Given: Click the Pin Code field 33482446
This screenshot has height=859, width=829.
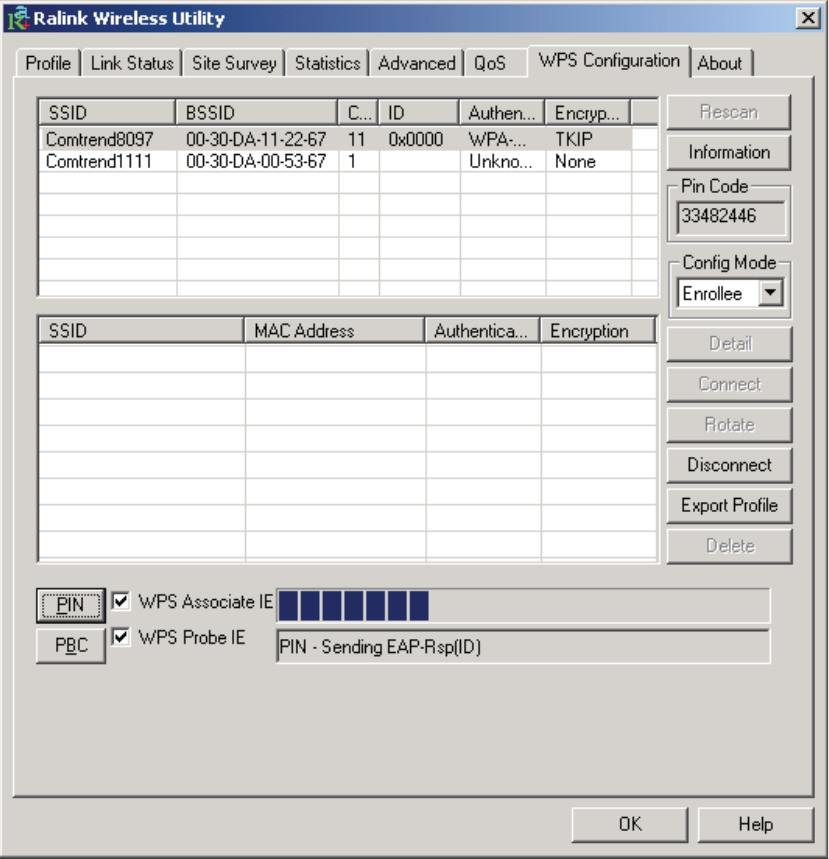Looking at the screenshot, I should [731, 216].
